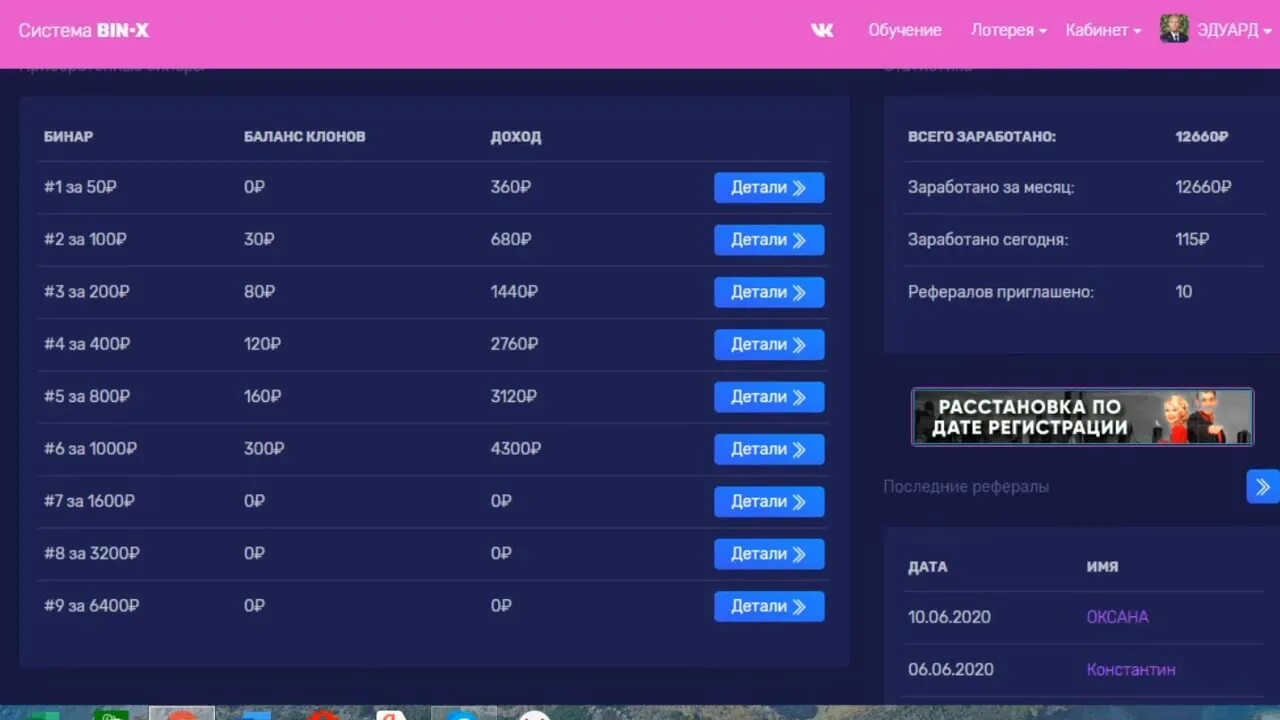
Task: Open Детали for binar #6 за 1000₽
Action: [769, 449]
